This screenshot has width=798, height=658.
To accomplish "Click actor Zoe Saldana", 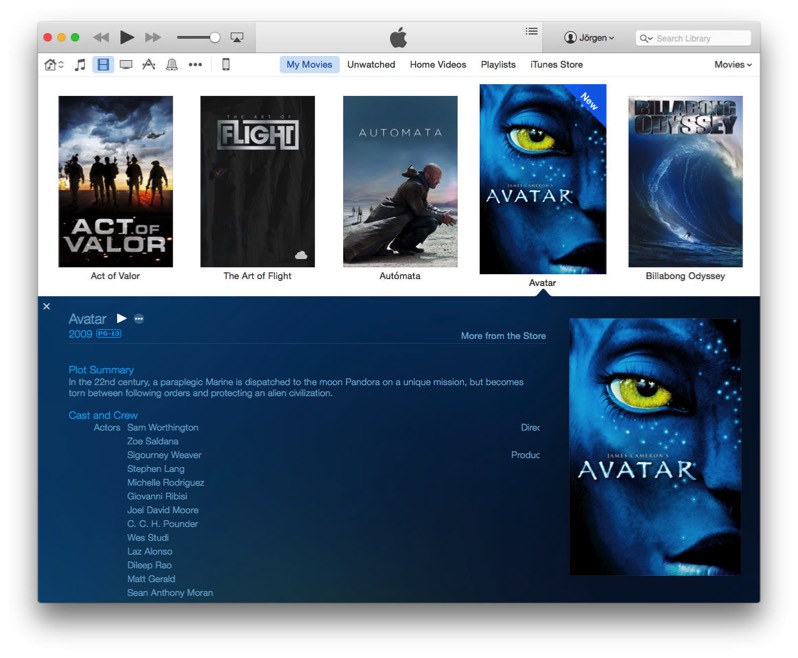I will 153,441.
